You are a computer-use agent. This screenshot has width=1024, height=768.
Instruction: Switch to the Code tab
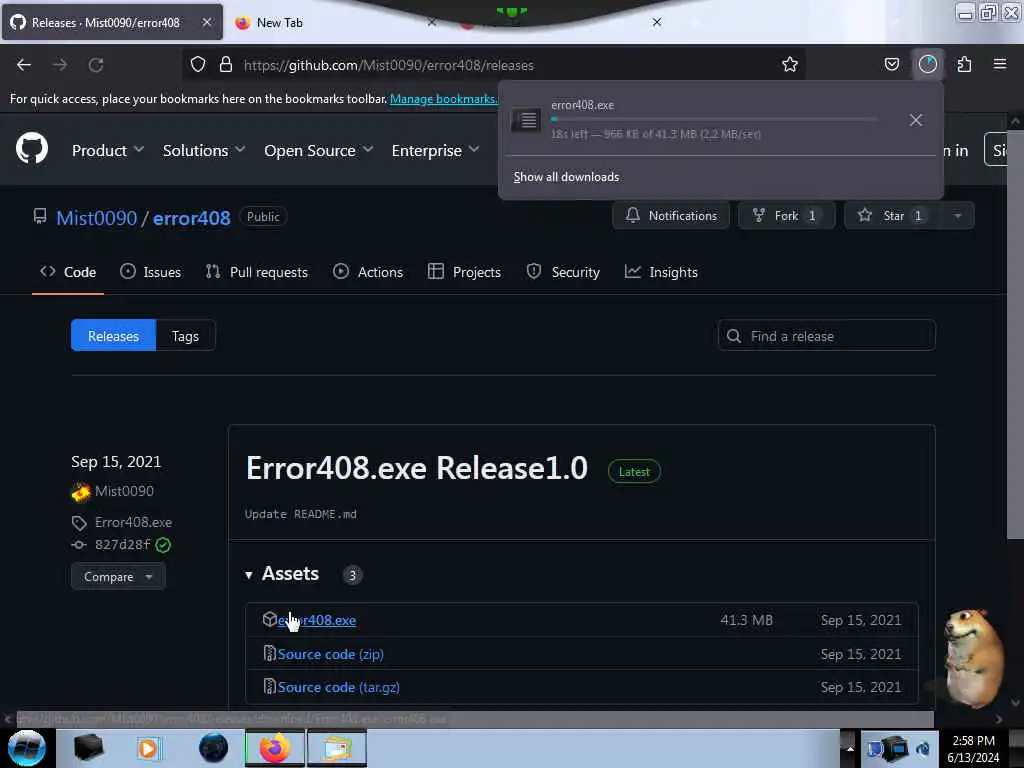(68, 272)
